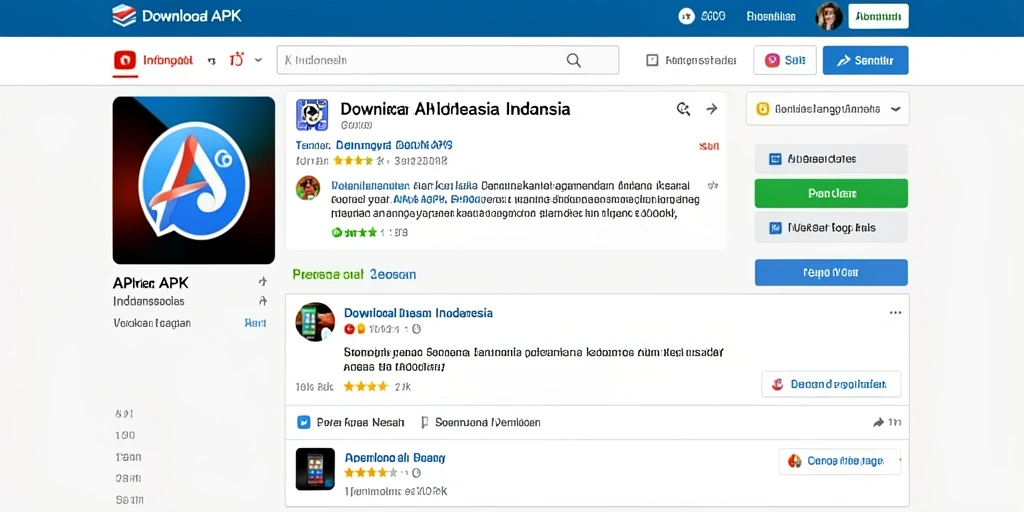Click the orange icon on the "Cenoe mbie tage" button
1024x512 pixels.
point(795,461)
